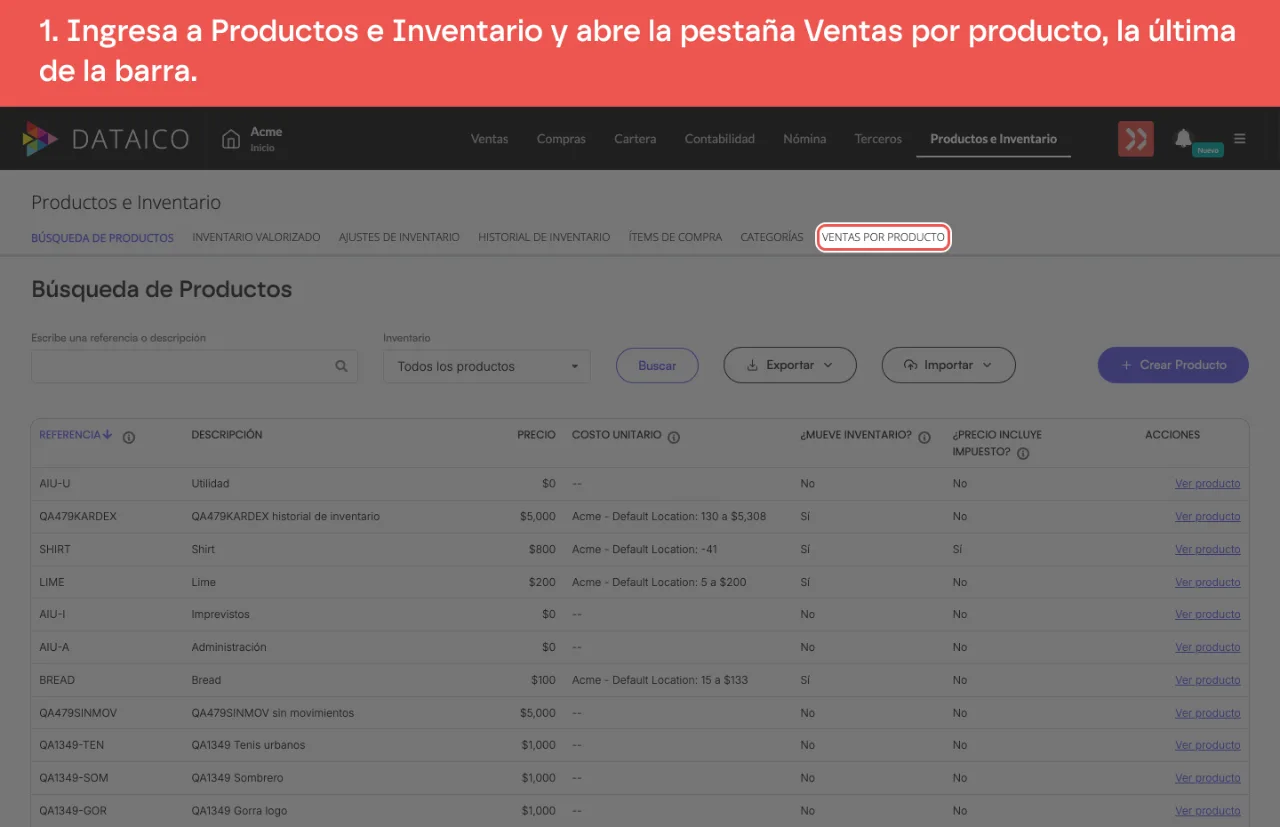Click info icon next to Referencia
Screen dimensions: 1280x827
click(129, 437)
